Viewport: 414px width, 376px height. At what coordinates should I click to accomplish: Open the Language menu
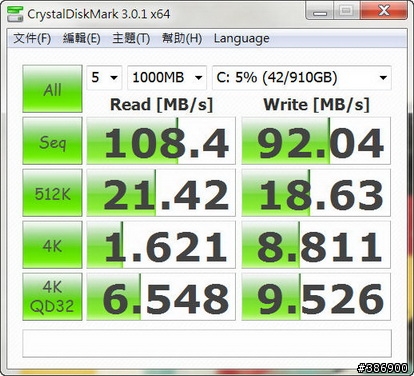click(x=242, y=39)
